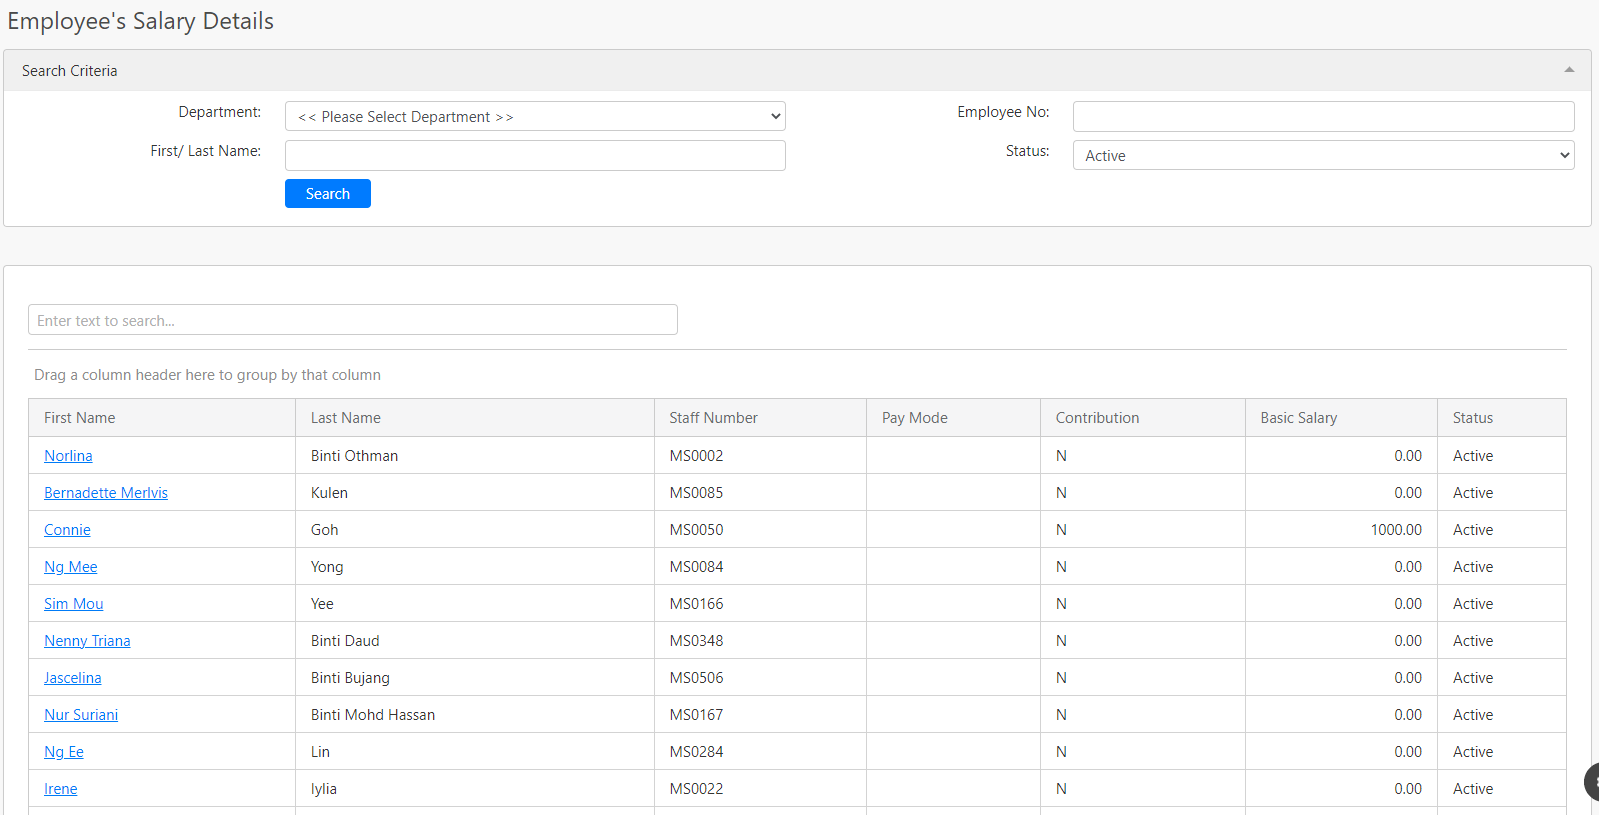The image size is (1599, 815).
Task: Open the Sim Mou employee link
Action: tap(74, 603)
